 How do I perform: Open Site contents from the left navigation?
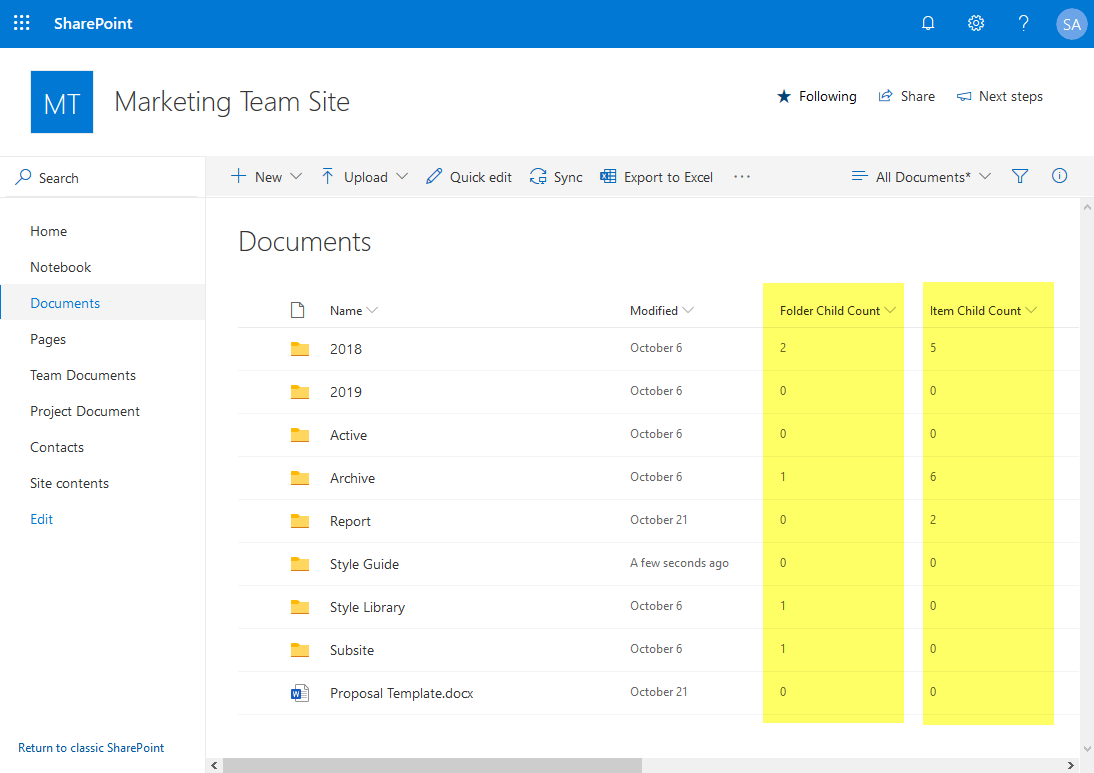[x=69, y=482]
